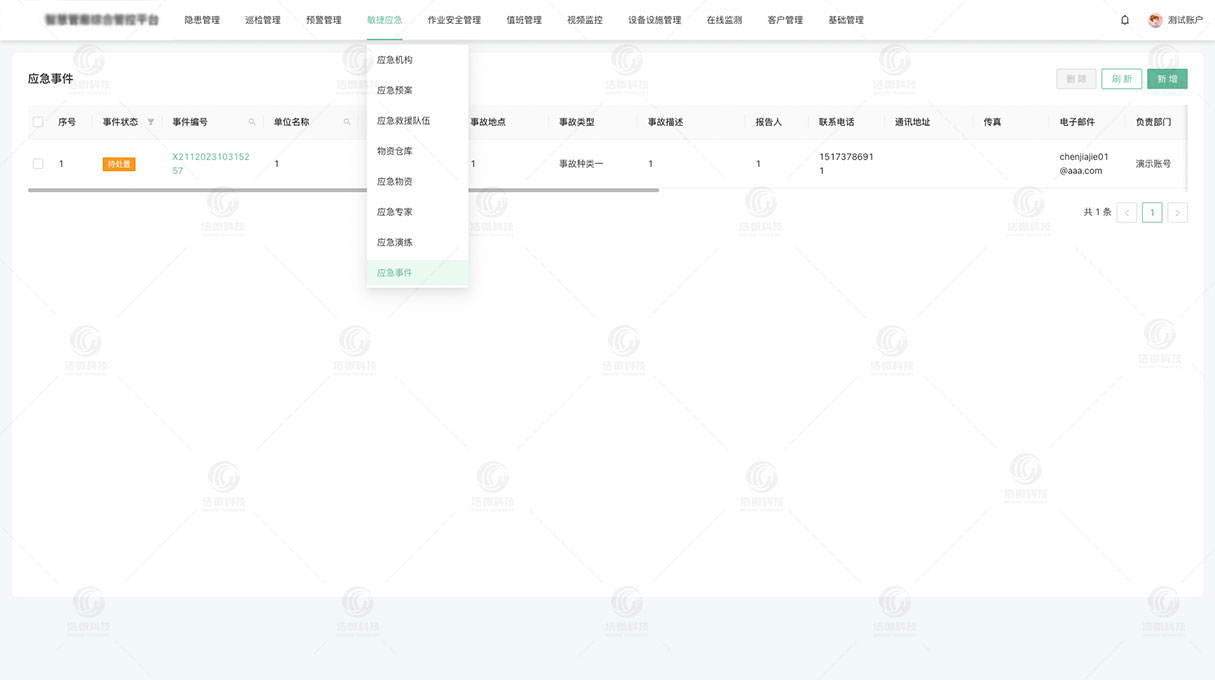Image resolution: width=1215 pixels, height=680 pixels.
Task: Tick the select-all checkbox in table header
Action: click(x=38, y=122)
